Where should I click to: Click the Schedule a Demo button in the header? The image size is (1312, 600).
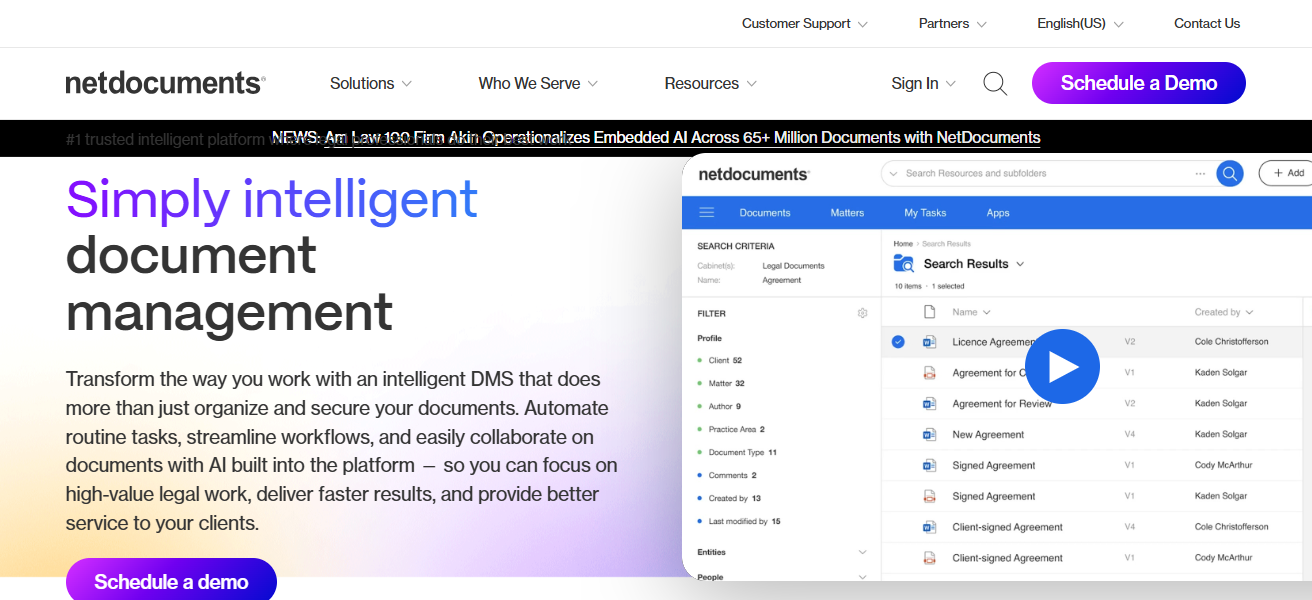(x=1139, y=83)
